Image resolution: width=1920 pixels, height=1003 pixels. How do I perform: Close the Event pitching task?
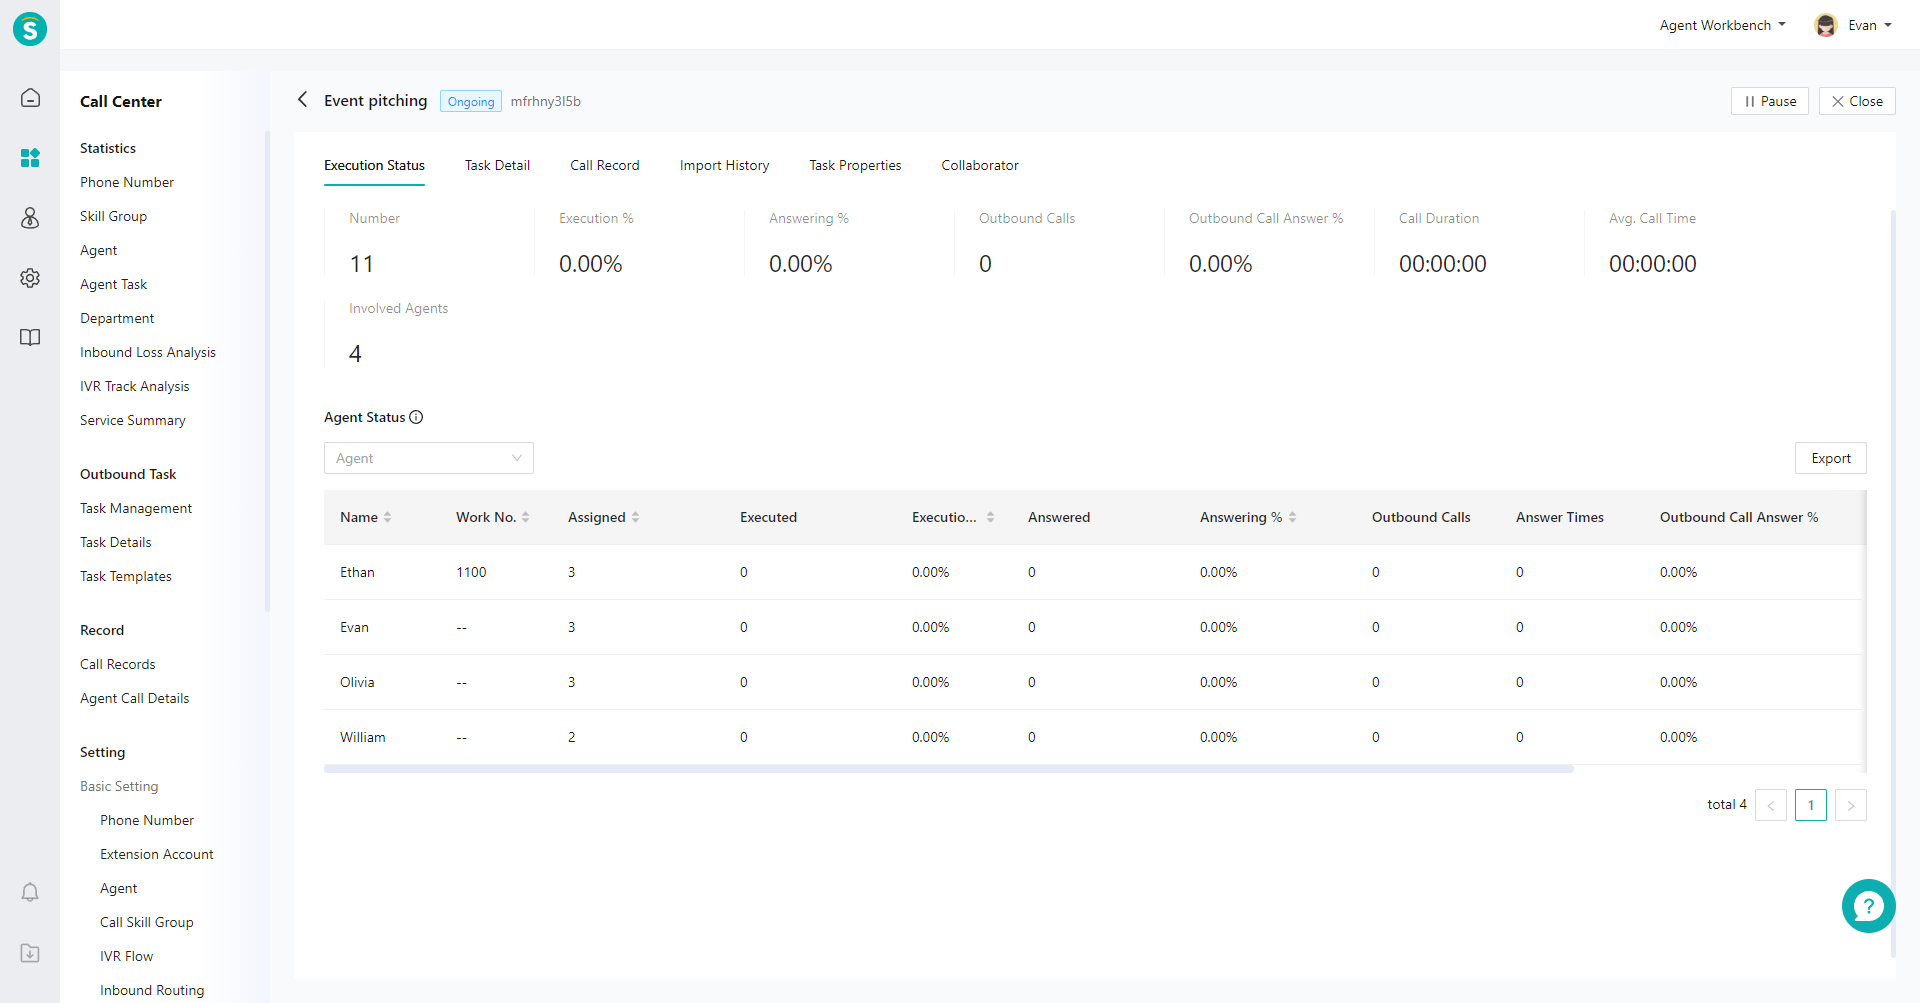1857,101
